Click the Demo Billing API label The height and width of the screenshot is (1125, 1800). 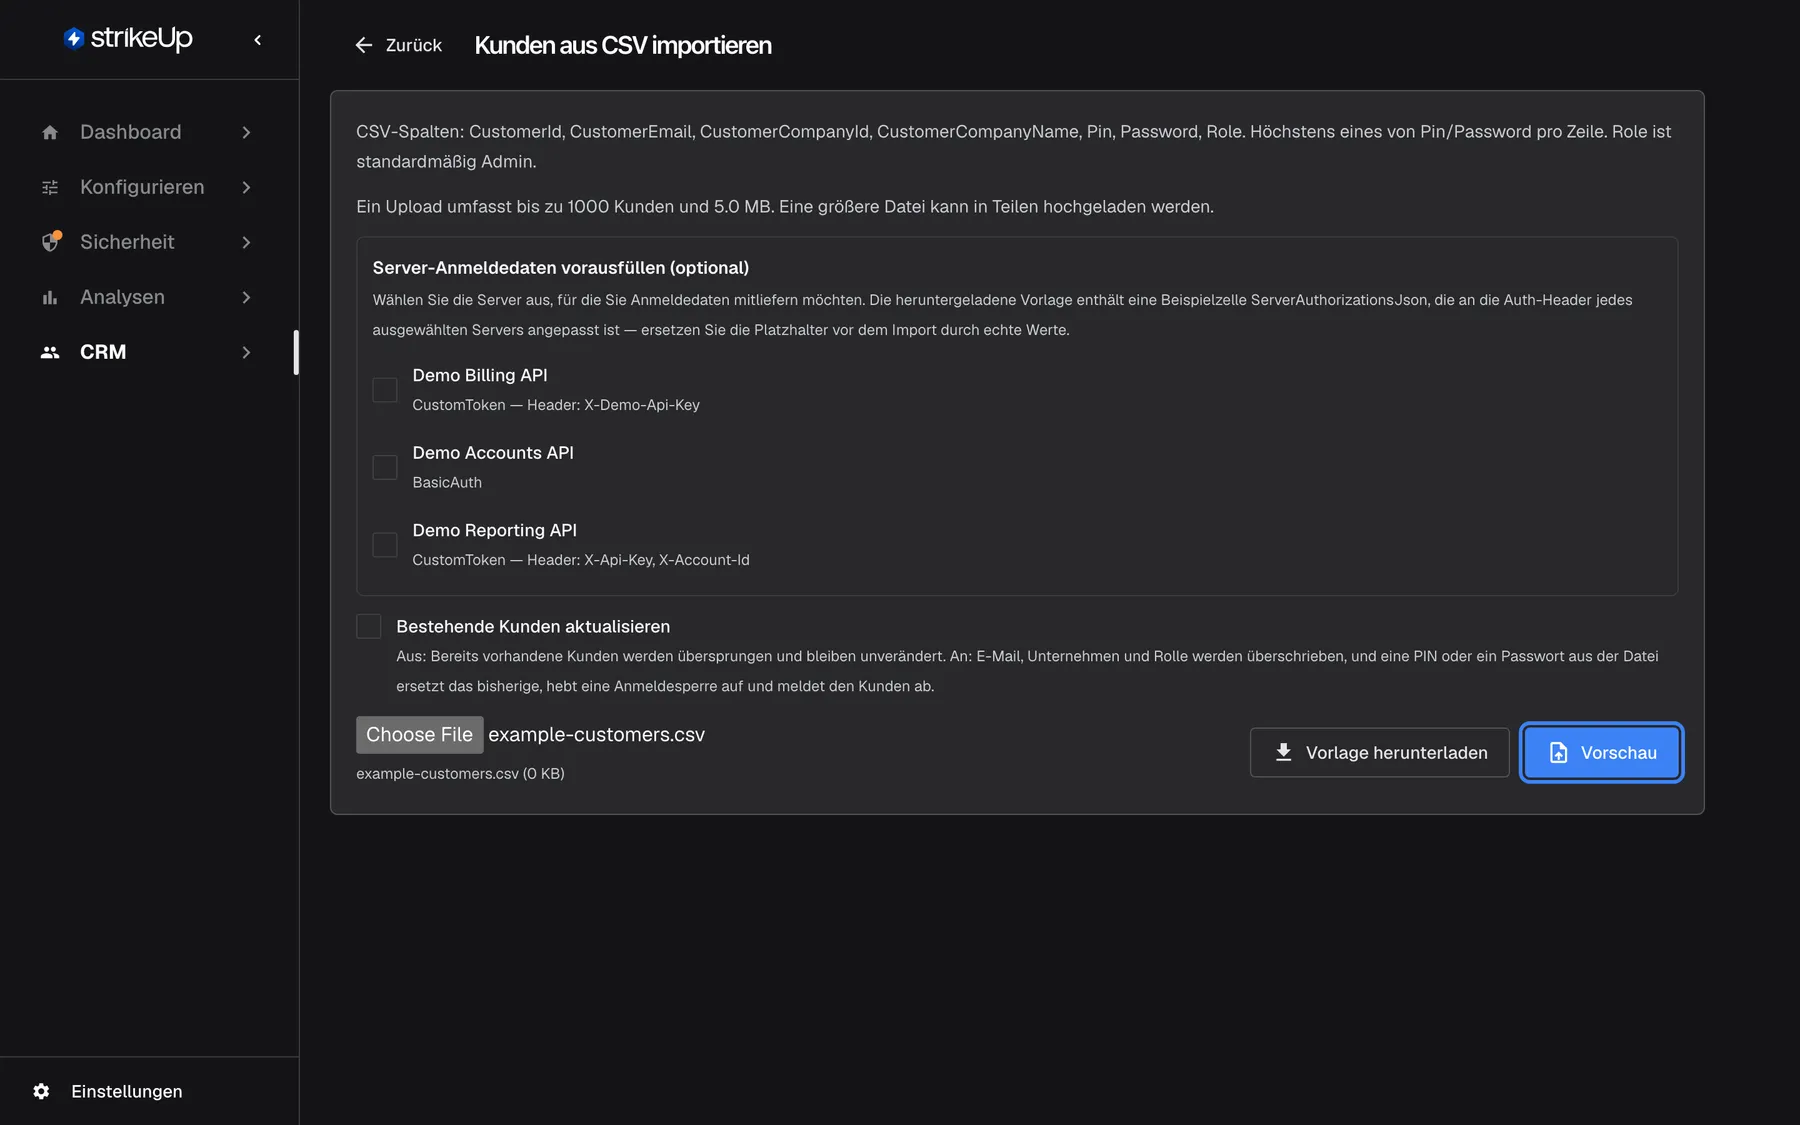point(480,375)
